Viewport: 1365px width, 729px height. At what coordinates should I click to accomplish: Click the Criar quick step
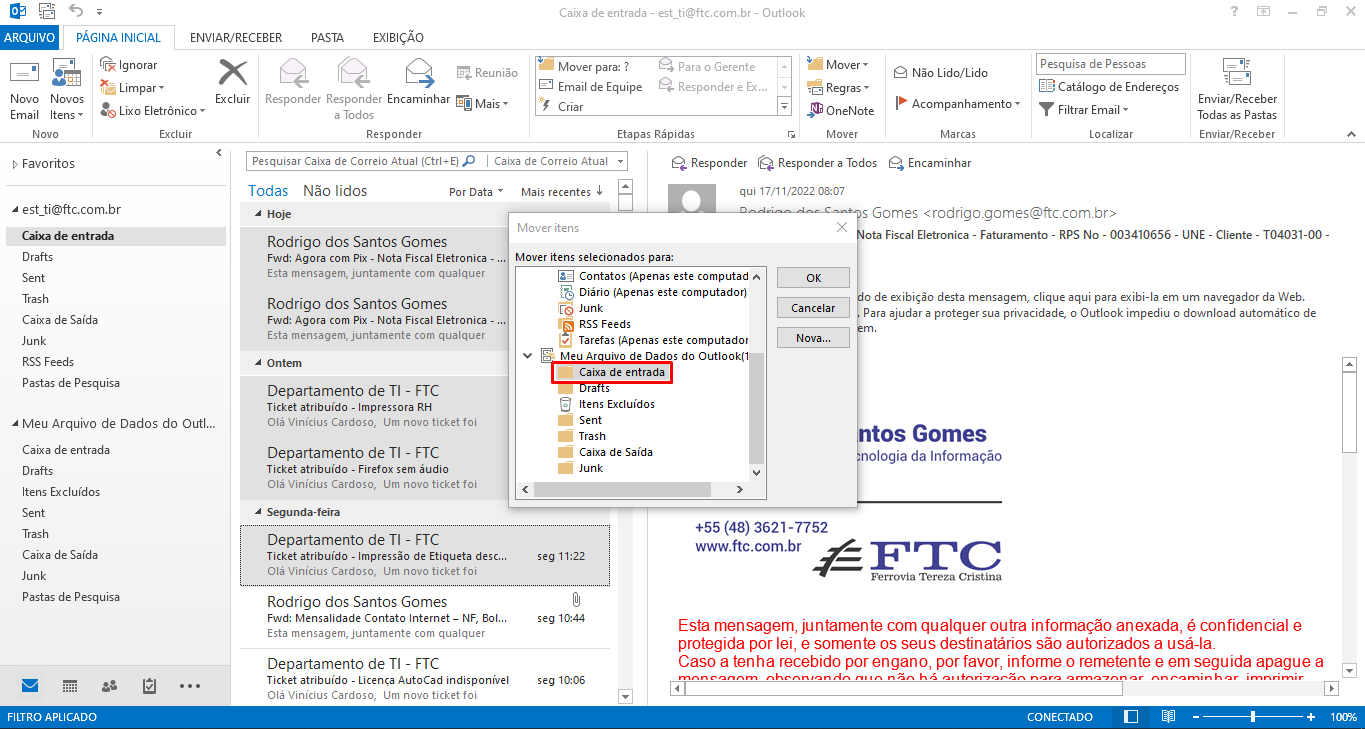click(x=561, y=107)
